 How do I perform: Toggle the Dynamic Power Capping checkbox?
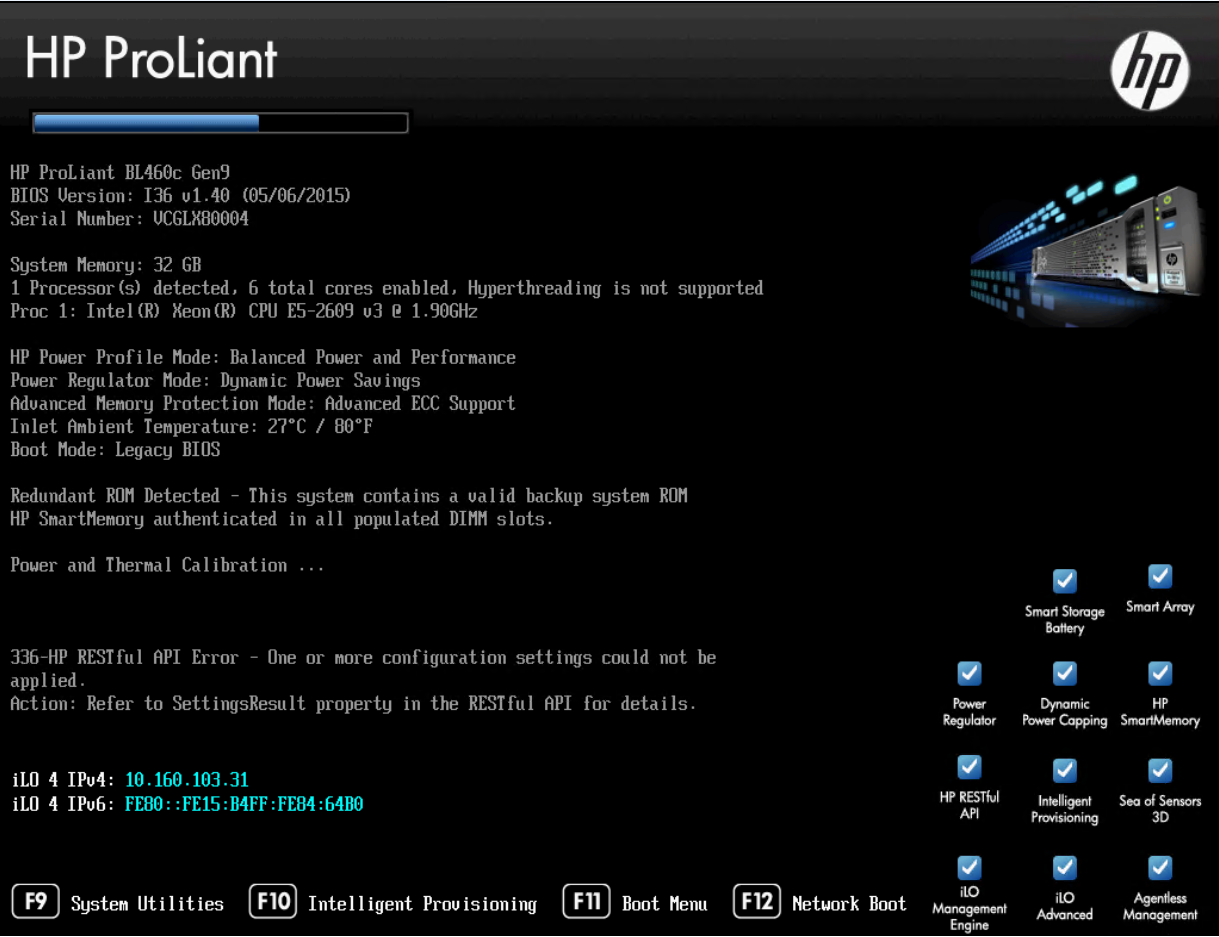coord(1064,673)
